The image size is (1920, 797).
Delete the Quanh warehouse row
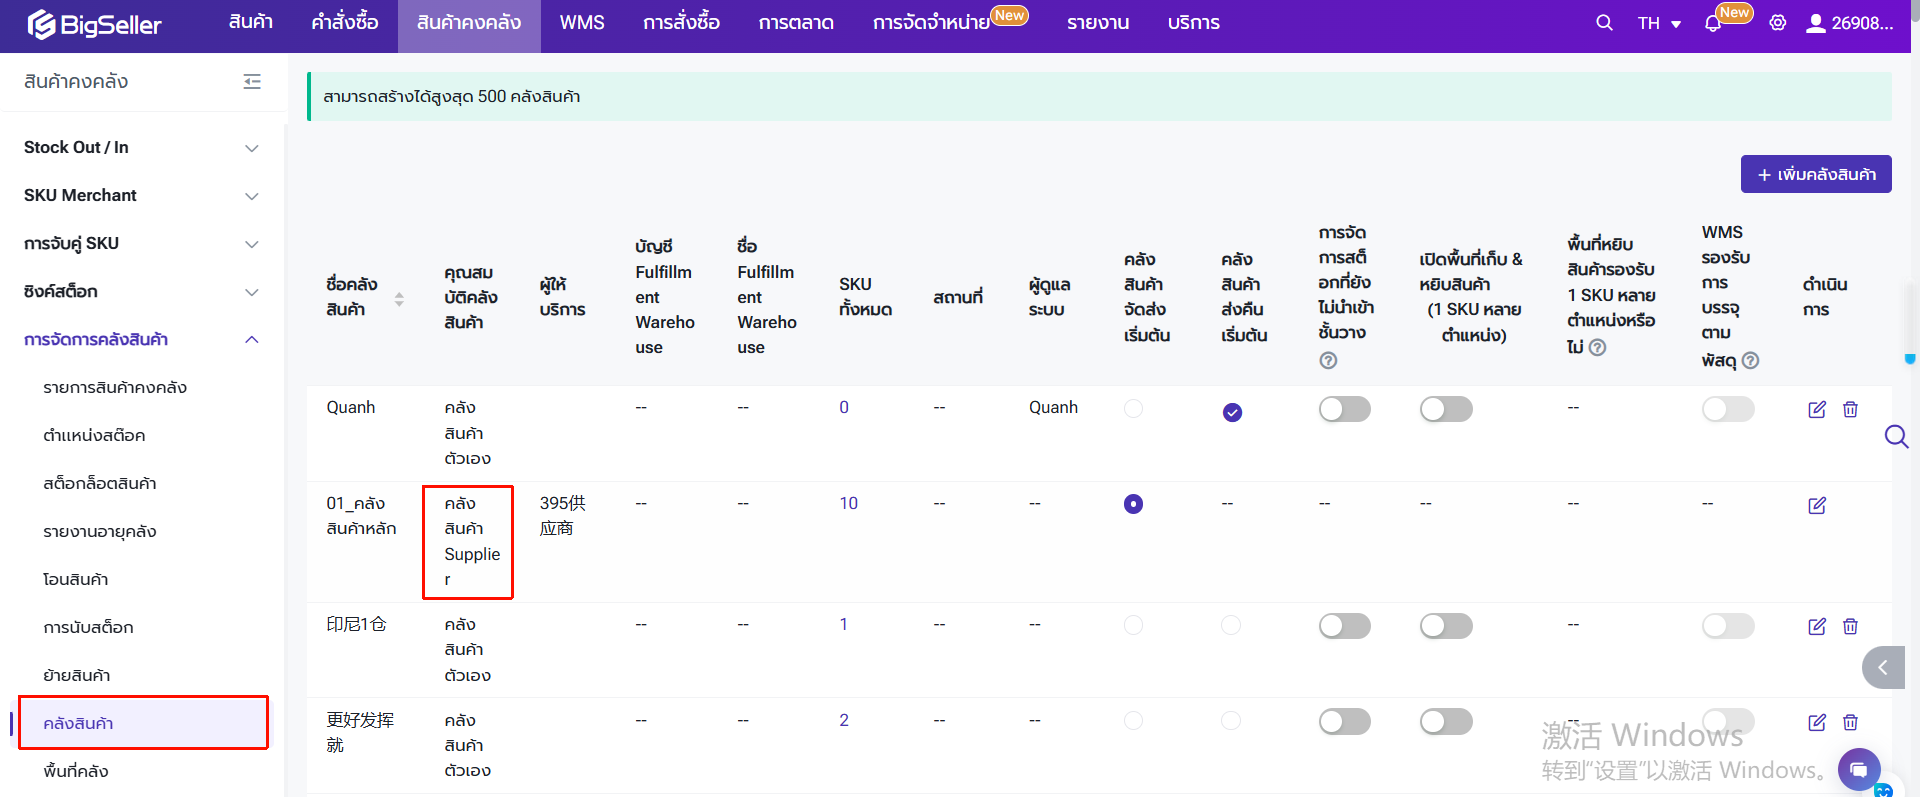tap(1850, 409)
